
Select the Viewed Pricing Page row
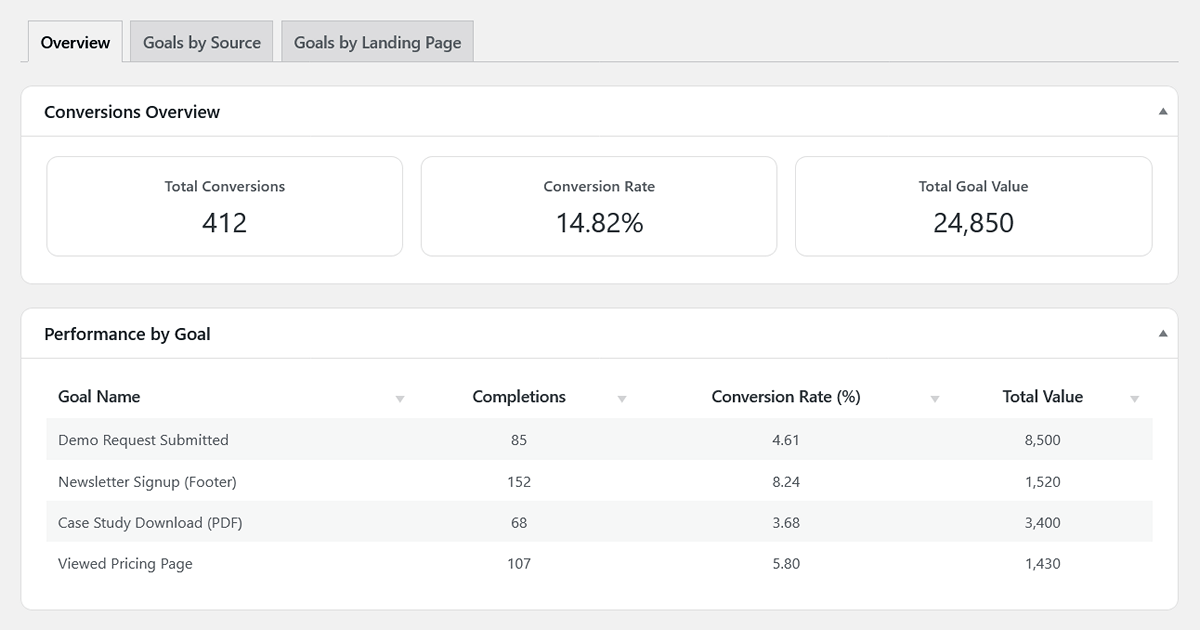(600, 563)
